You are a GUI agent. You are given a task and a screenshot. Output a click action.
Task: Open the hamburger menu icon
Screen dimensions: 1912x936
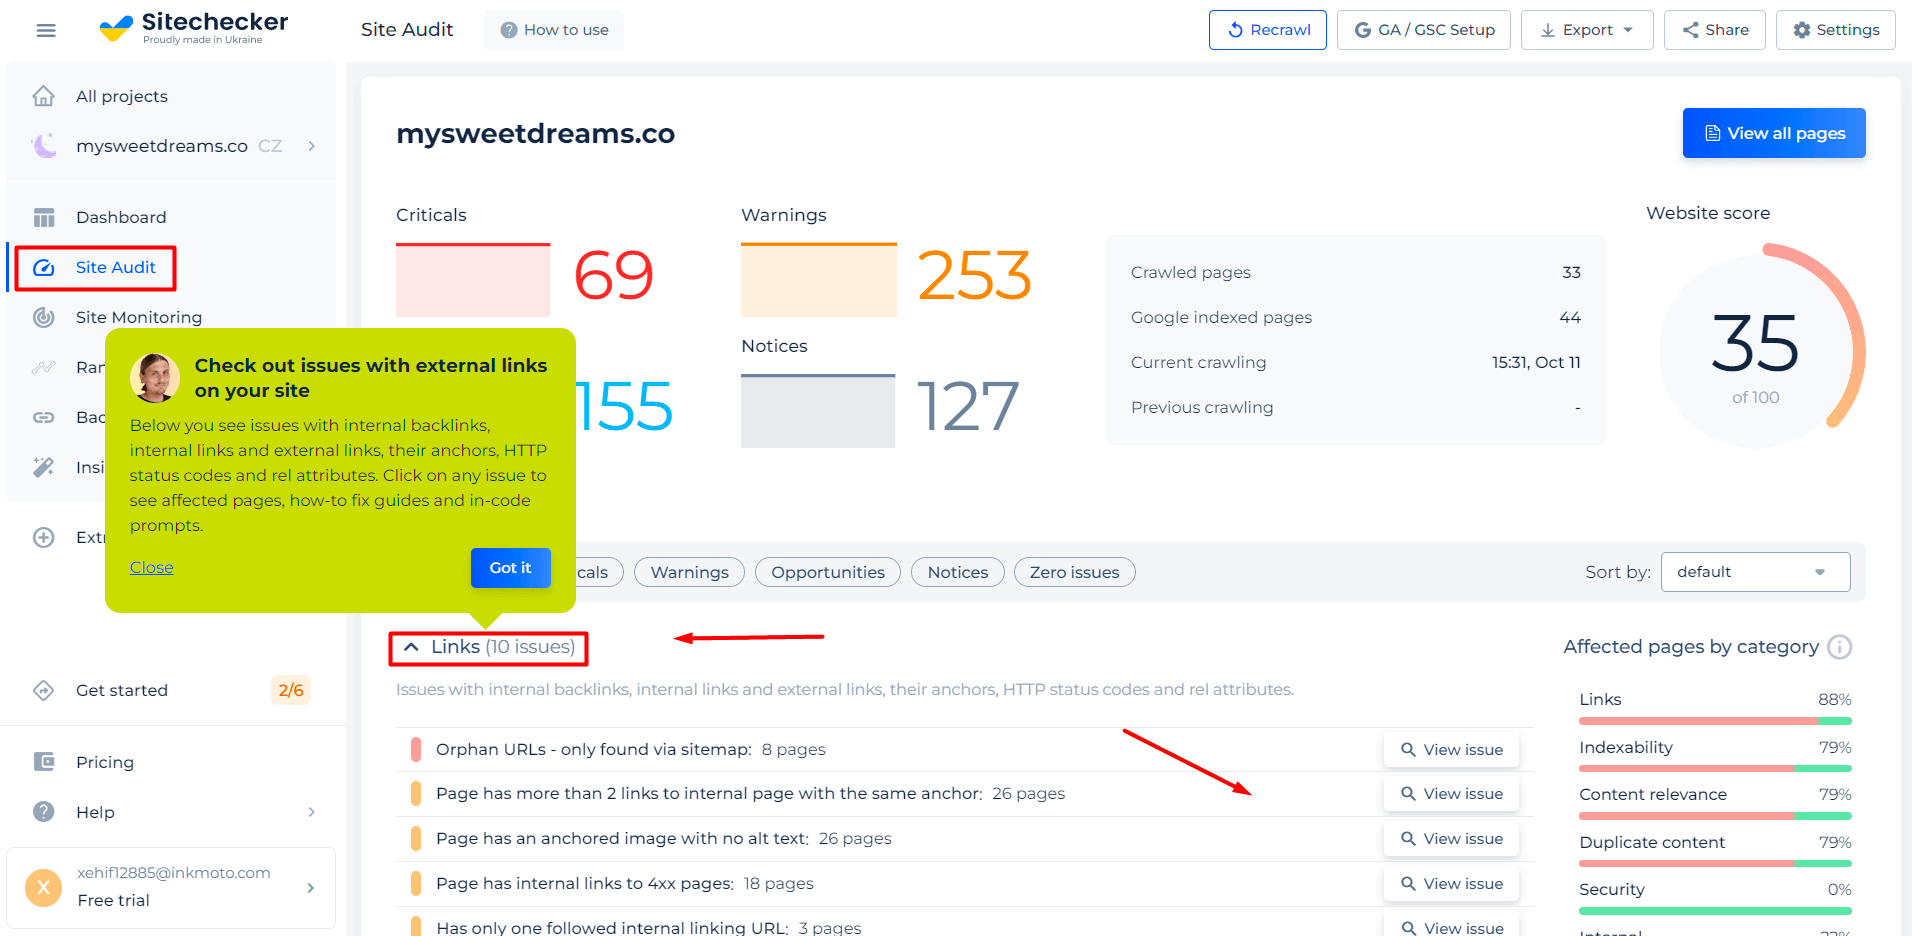tap(46, 30)
